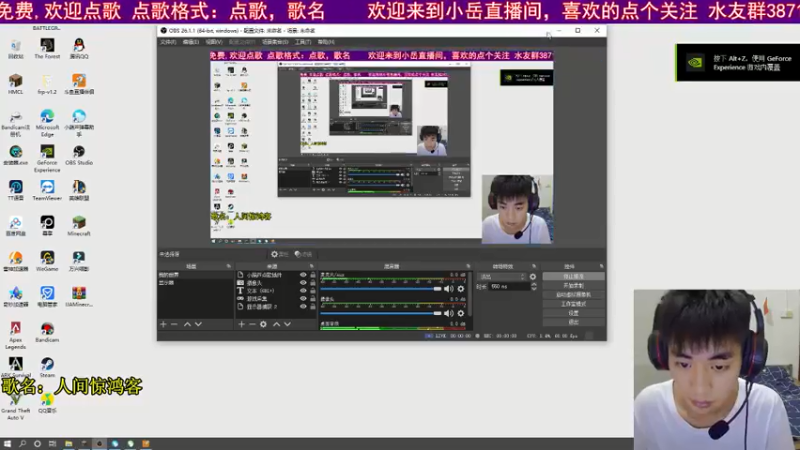Start the virtual camera button
800x450 pixels.
573,294
